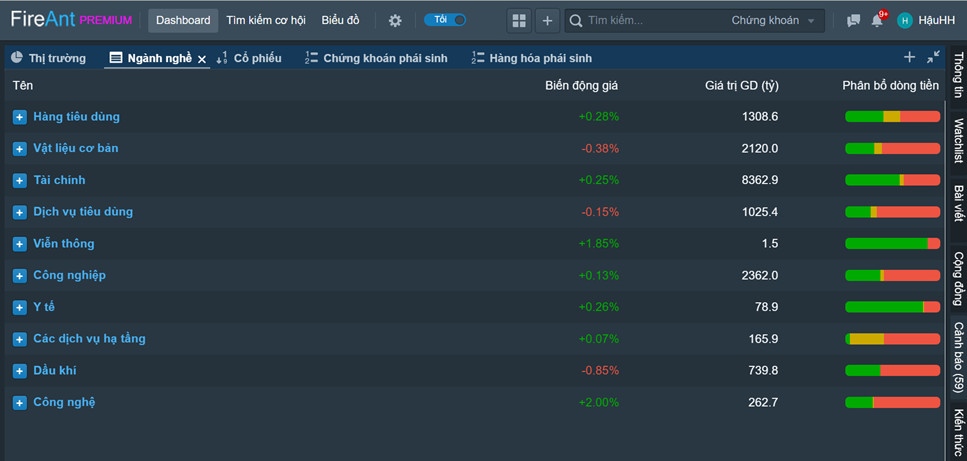967x461 pixels.
Task: Toggle the Tối dark mode switch
Action: click(x=445, y=20)
